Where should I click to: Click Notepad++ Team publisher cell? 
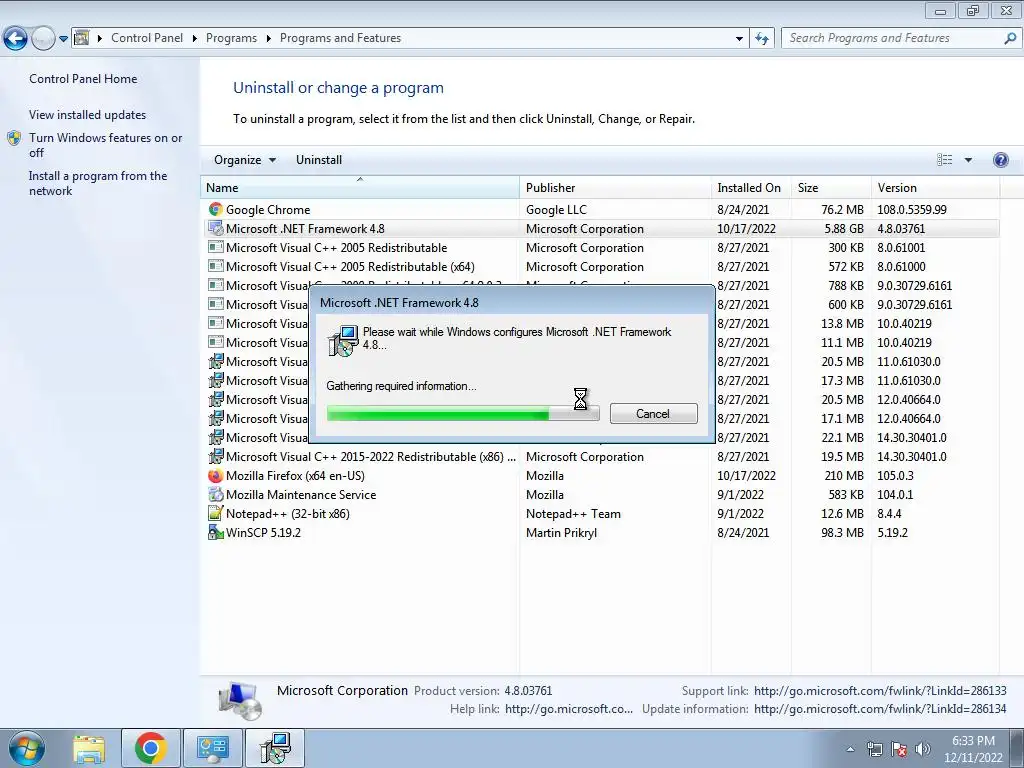coord(573,513)
